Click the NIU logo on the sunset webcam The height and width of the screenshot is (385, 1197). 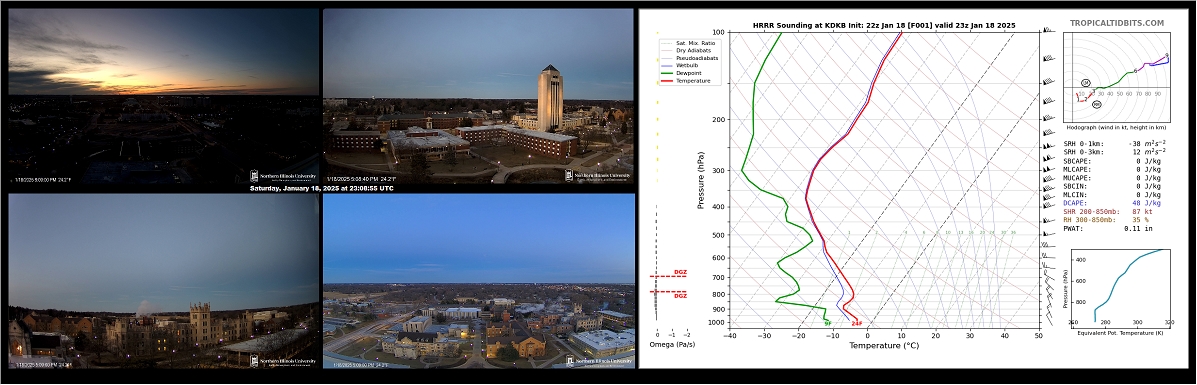click(282, 175)
